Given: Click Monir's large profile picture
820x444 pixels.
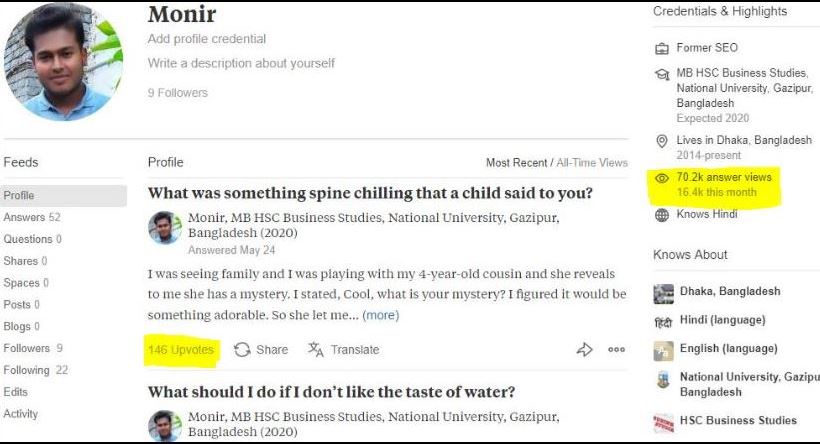Looking at the screenshot, I should pyautogui.click(x=64, y=62).
